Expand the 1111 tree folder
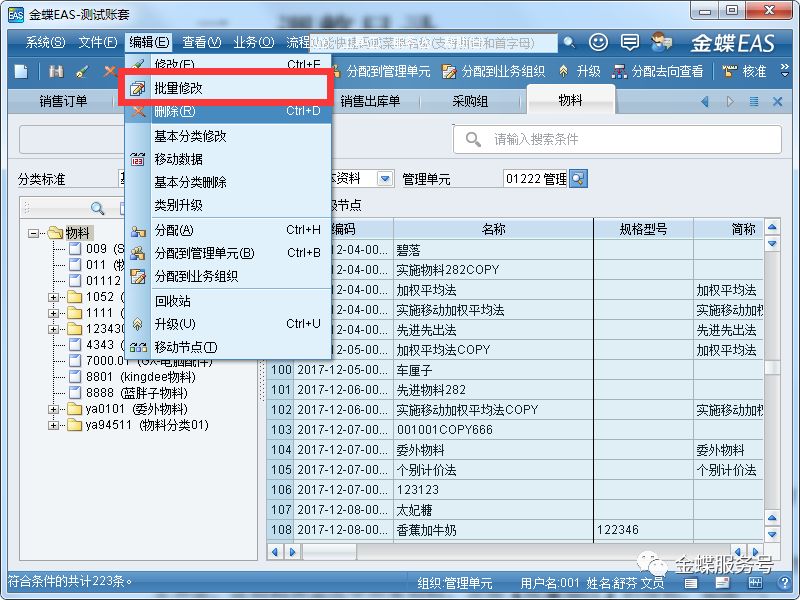 53,313
